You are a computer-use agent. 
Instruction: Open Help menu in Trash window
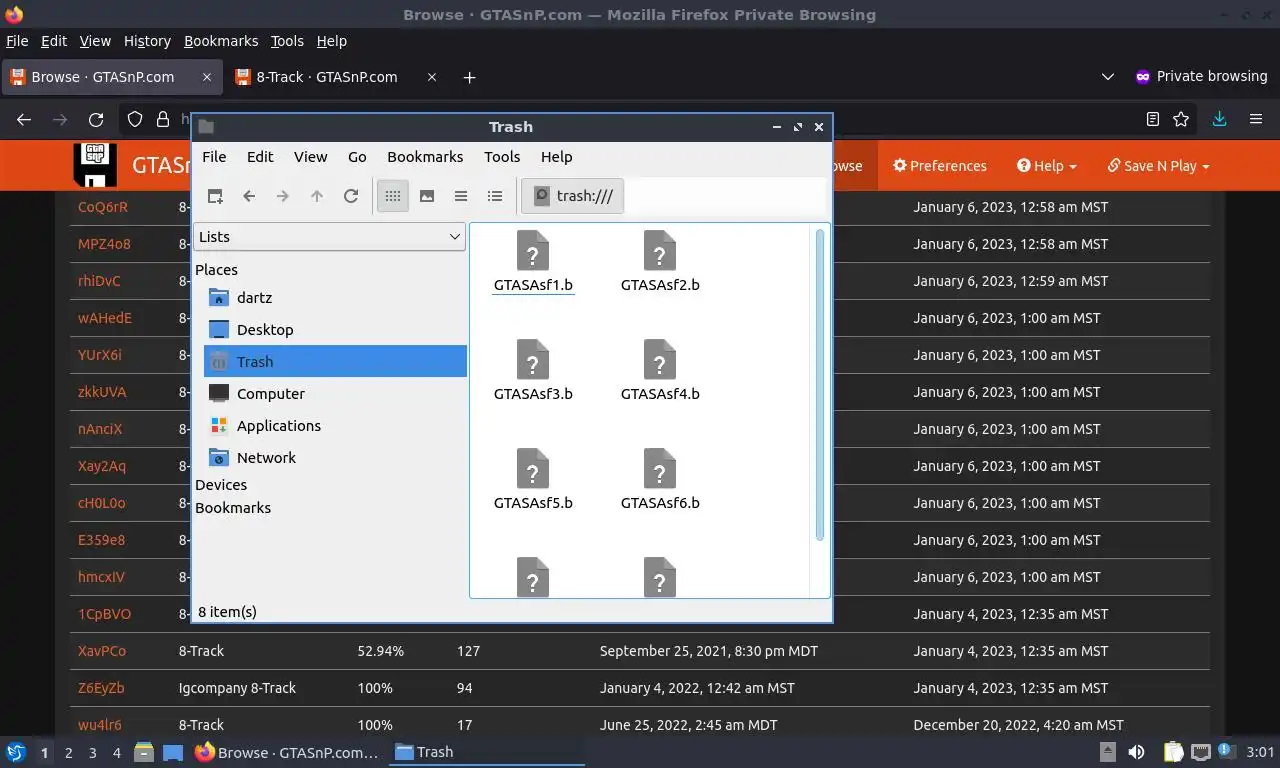(556, 157)
